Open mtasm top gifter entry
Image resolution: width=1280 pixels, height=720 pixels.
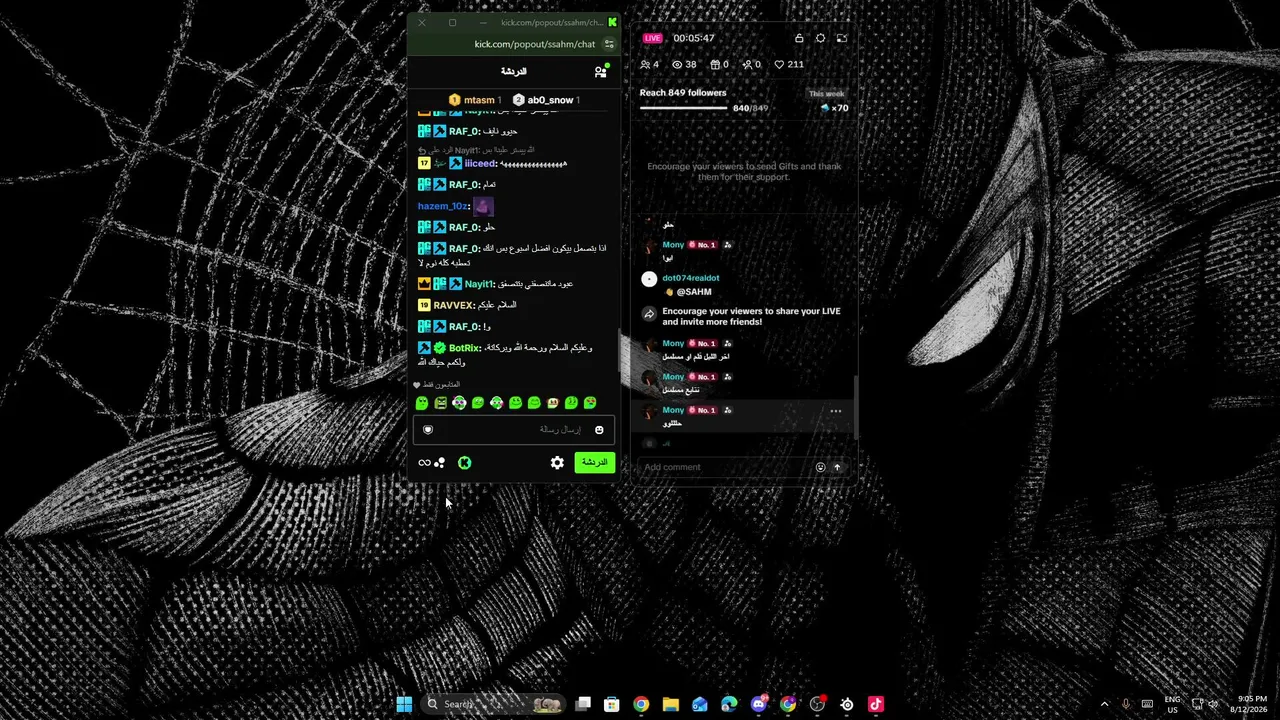[x=474, y=100]
